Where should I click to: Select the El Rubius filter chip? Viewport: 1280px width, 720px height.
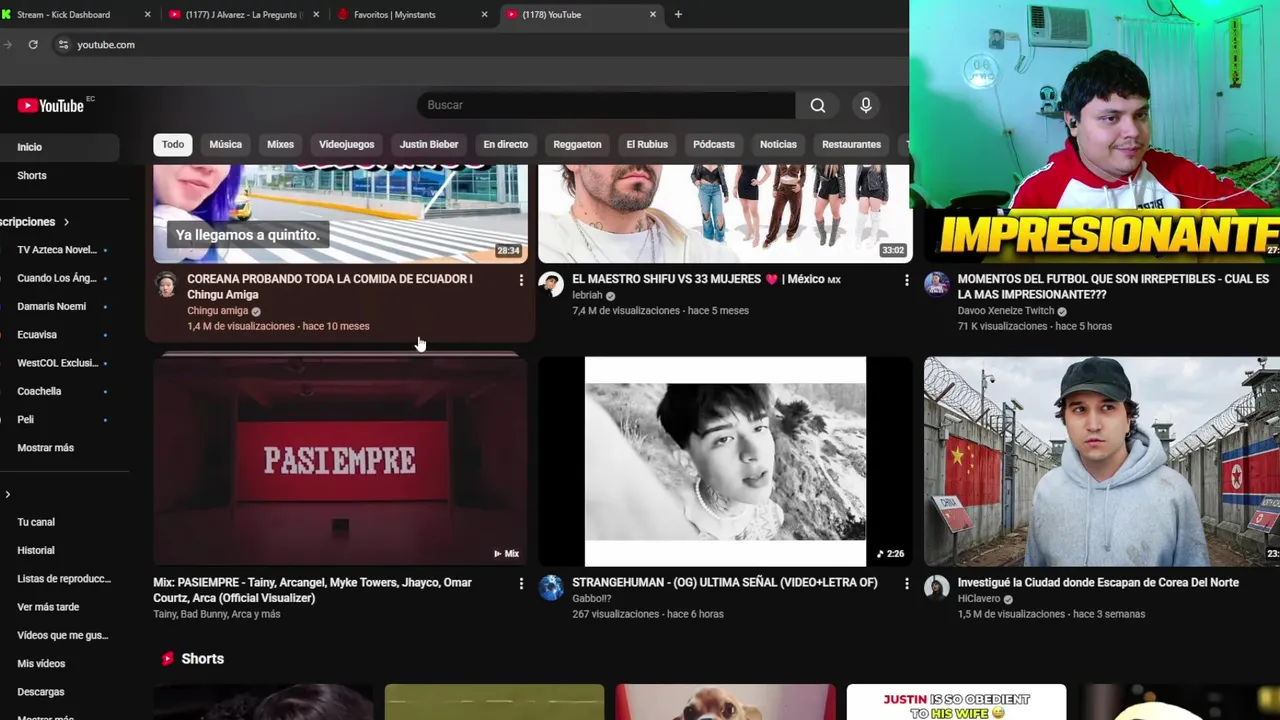[647, 144]
